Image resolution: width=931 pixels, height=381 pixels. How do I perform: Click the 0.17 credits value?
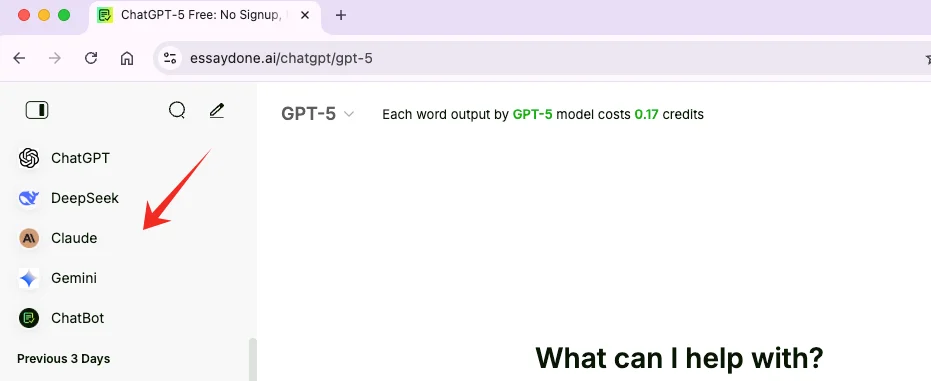point(647,115)
